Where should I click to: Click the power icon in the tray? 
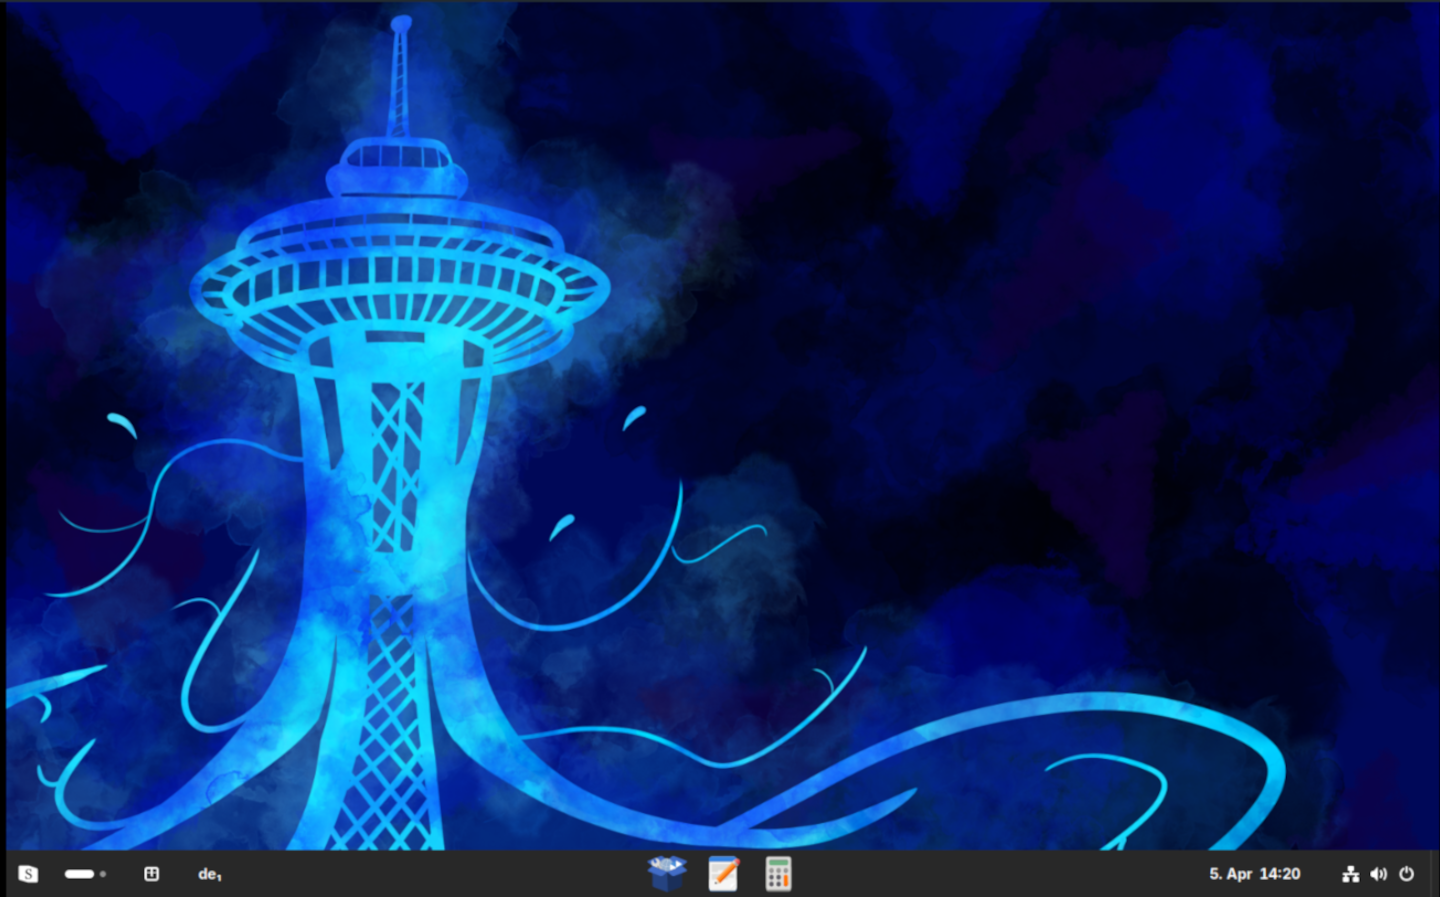(x=1406, y=874)
